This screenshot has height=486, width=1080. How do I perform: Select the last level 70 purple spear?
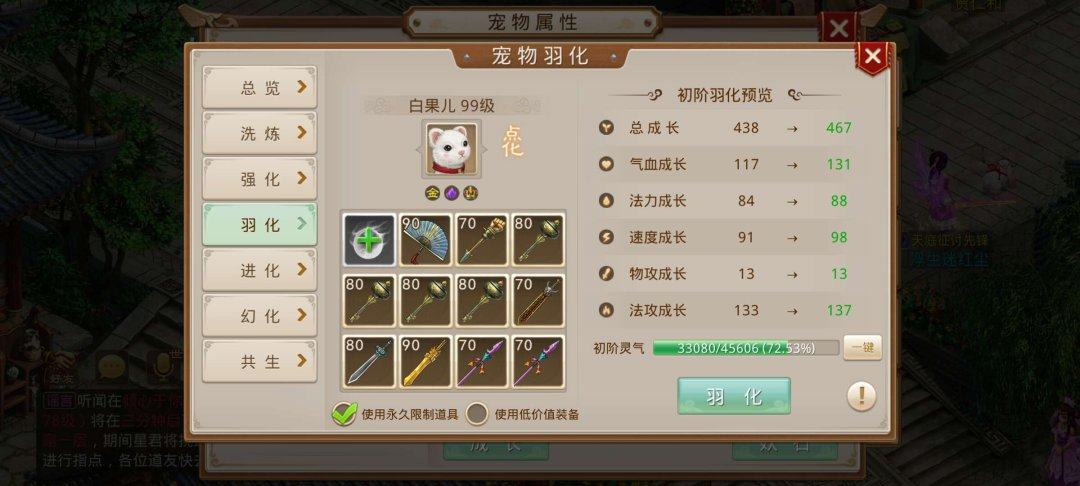point(538,361)
